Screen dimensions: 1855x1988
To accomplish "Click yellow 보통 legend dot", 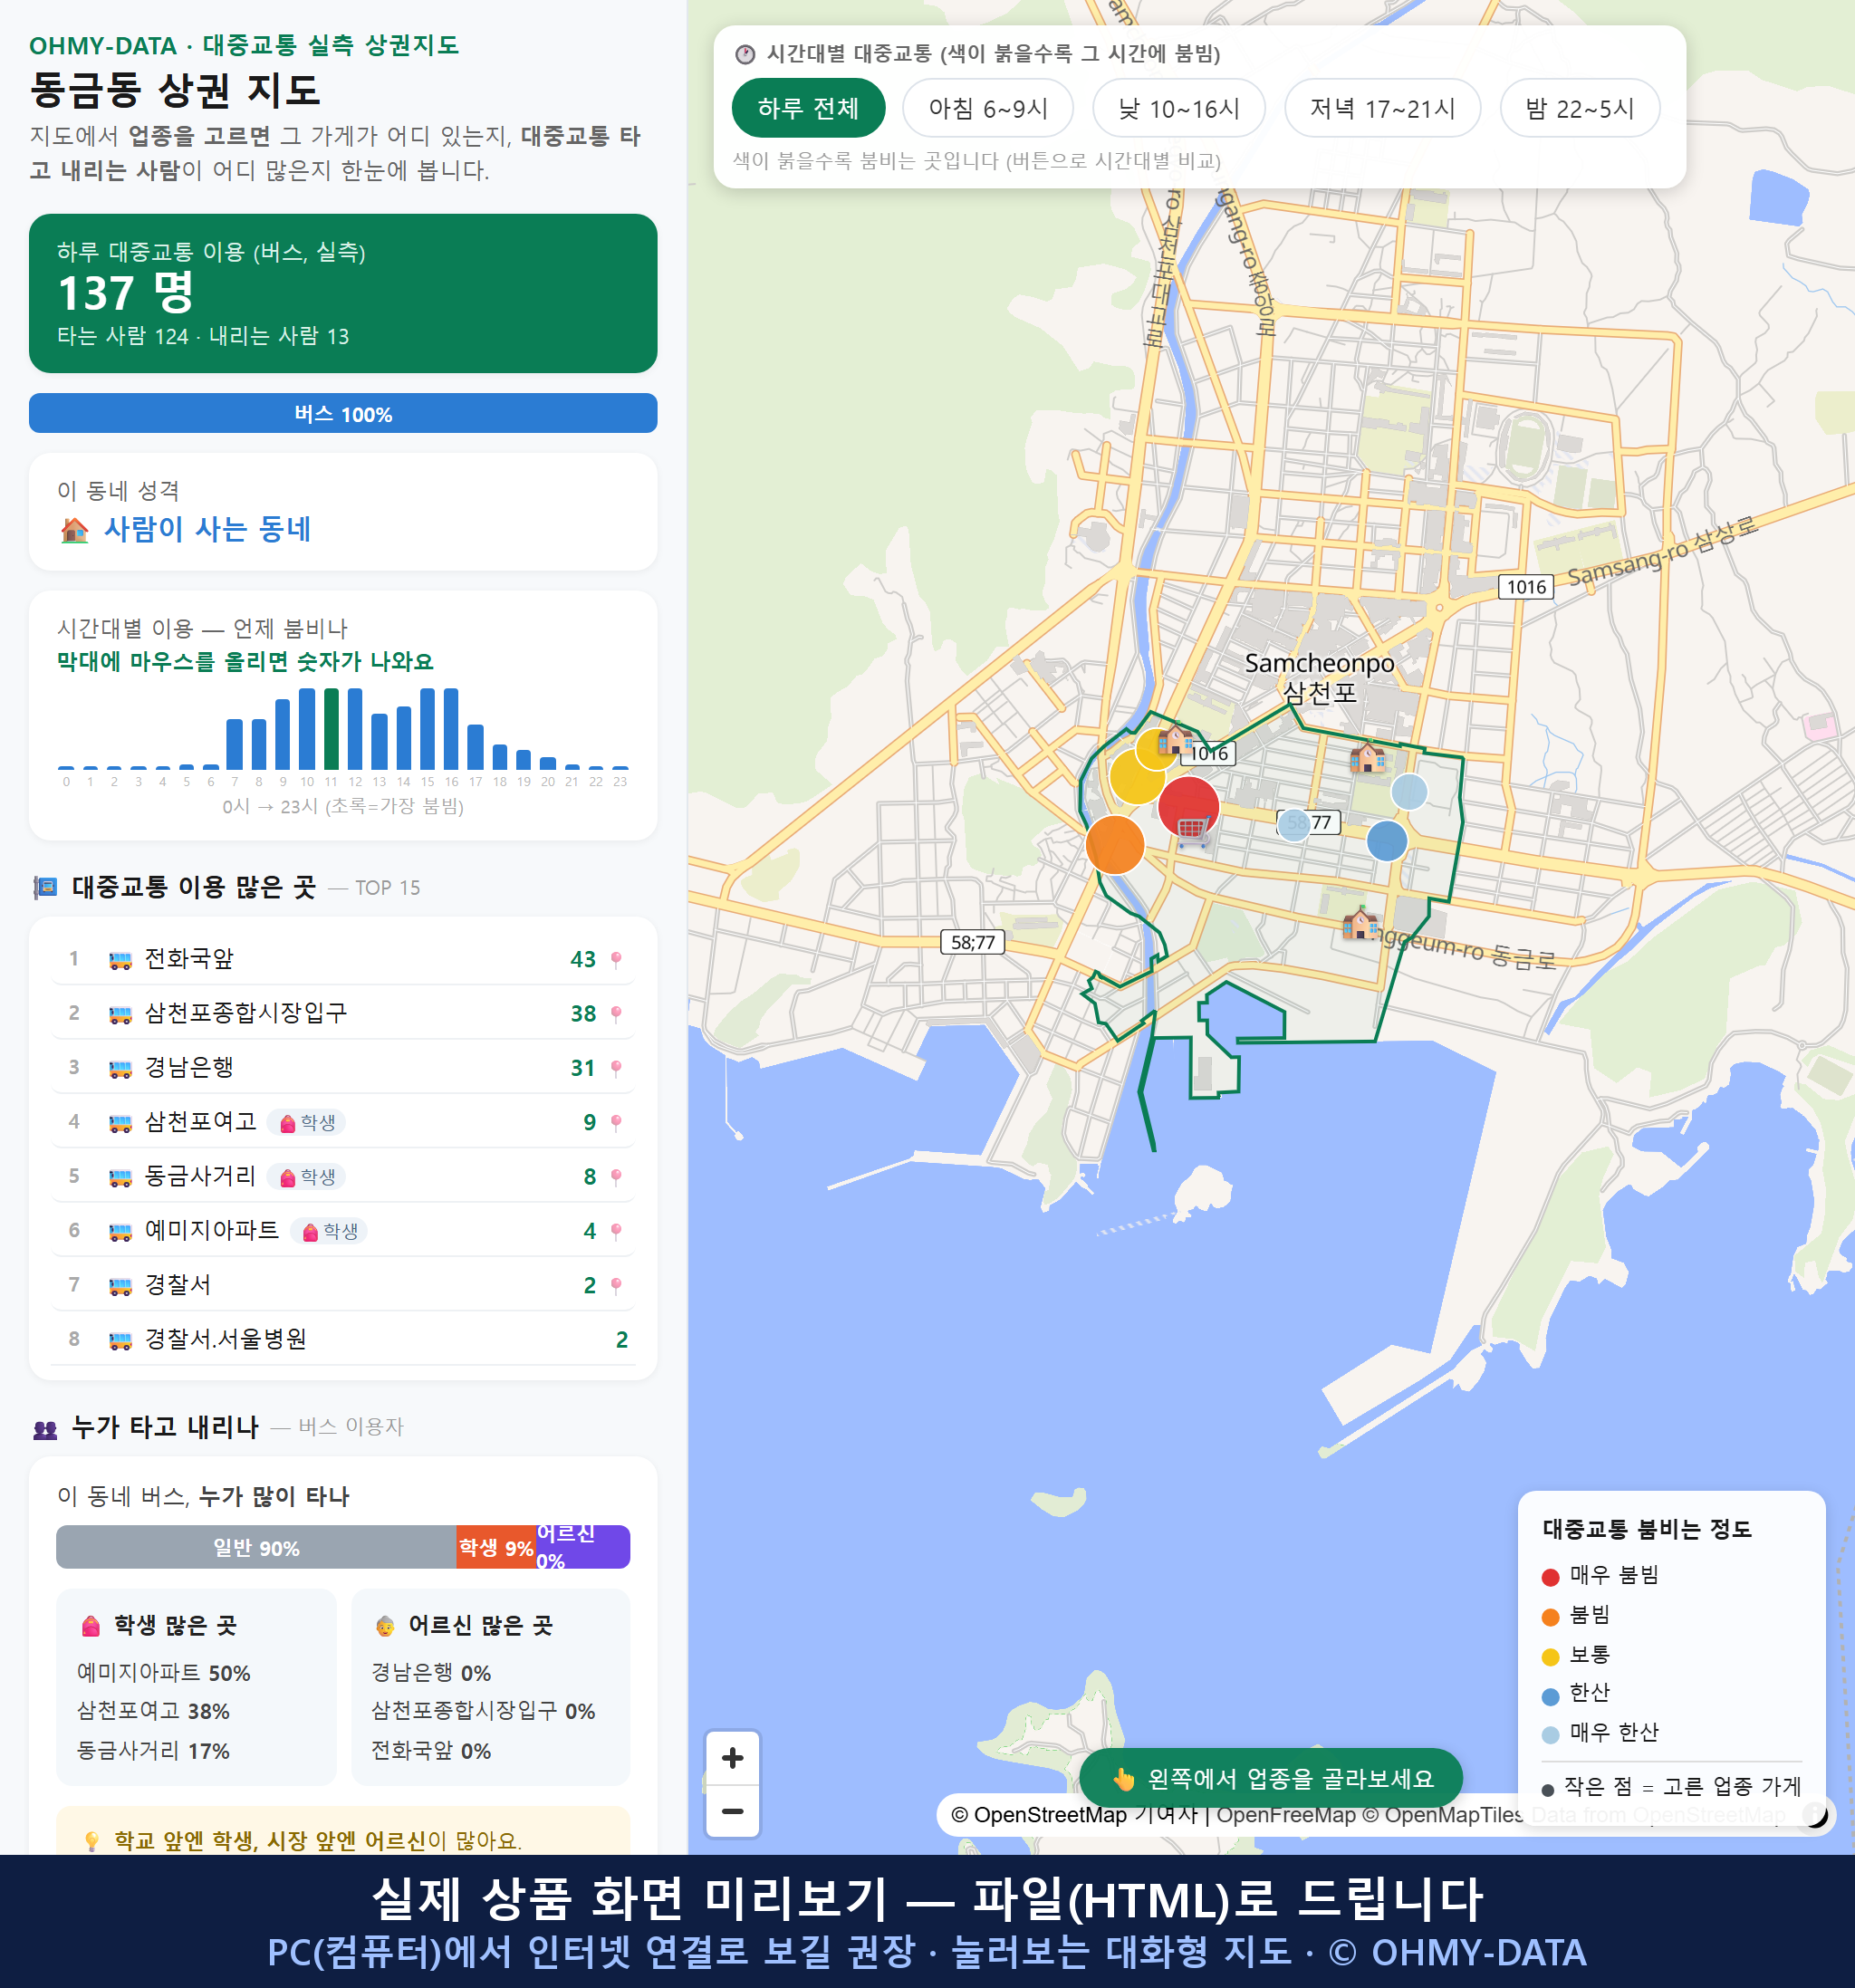I will 1550,1657.
